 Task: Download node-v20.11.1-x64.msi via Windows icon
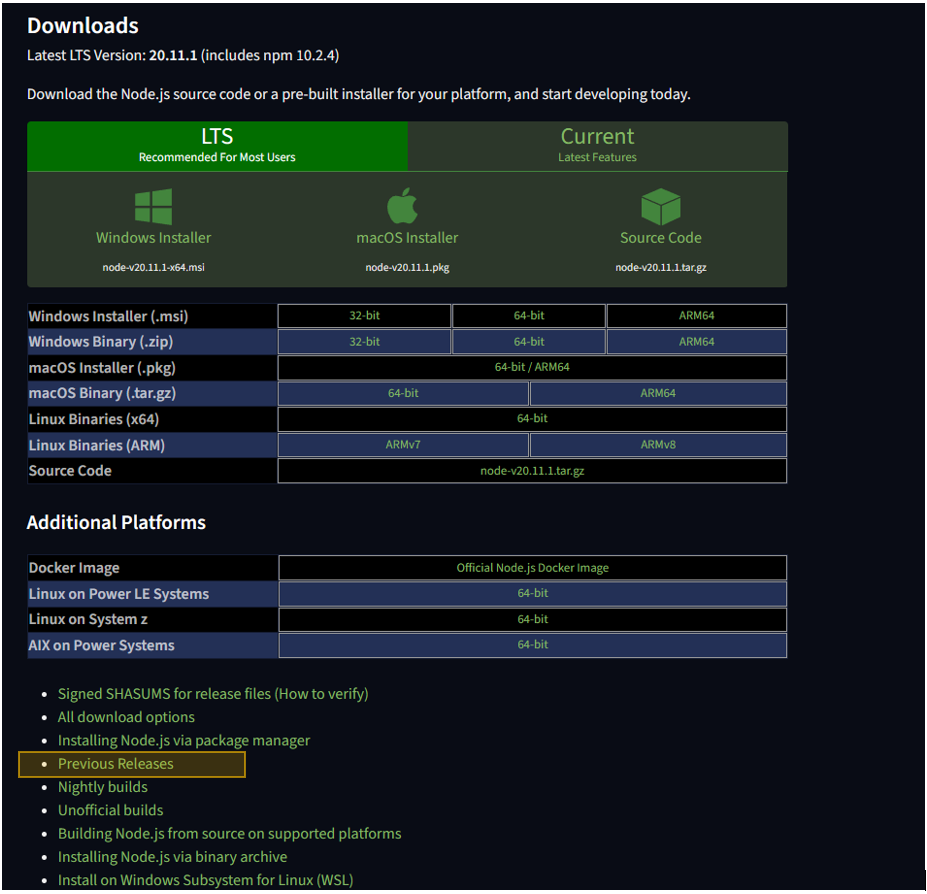pyautogui.click(x=153, y=230)
